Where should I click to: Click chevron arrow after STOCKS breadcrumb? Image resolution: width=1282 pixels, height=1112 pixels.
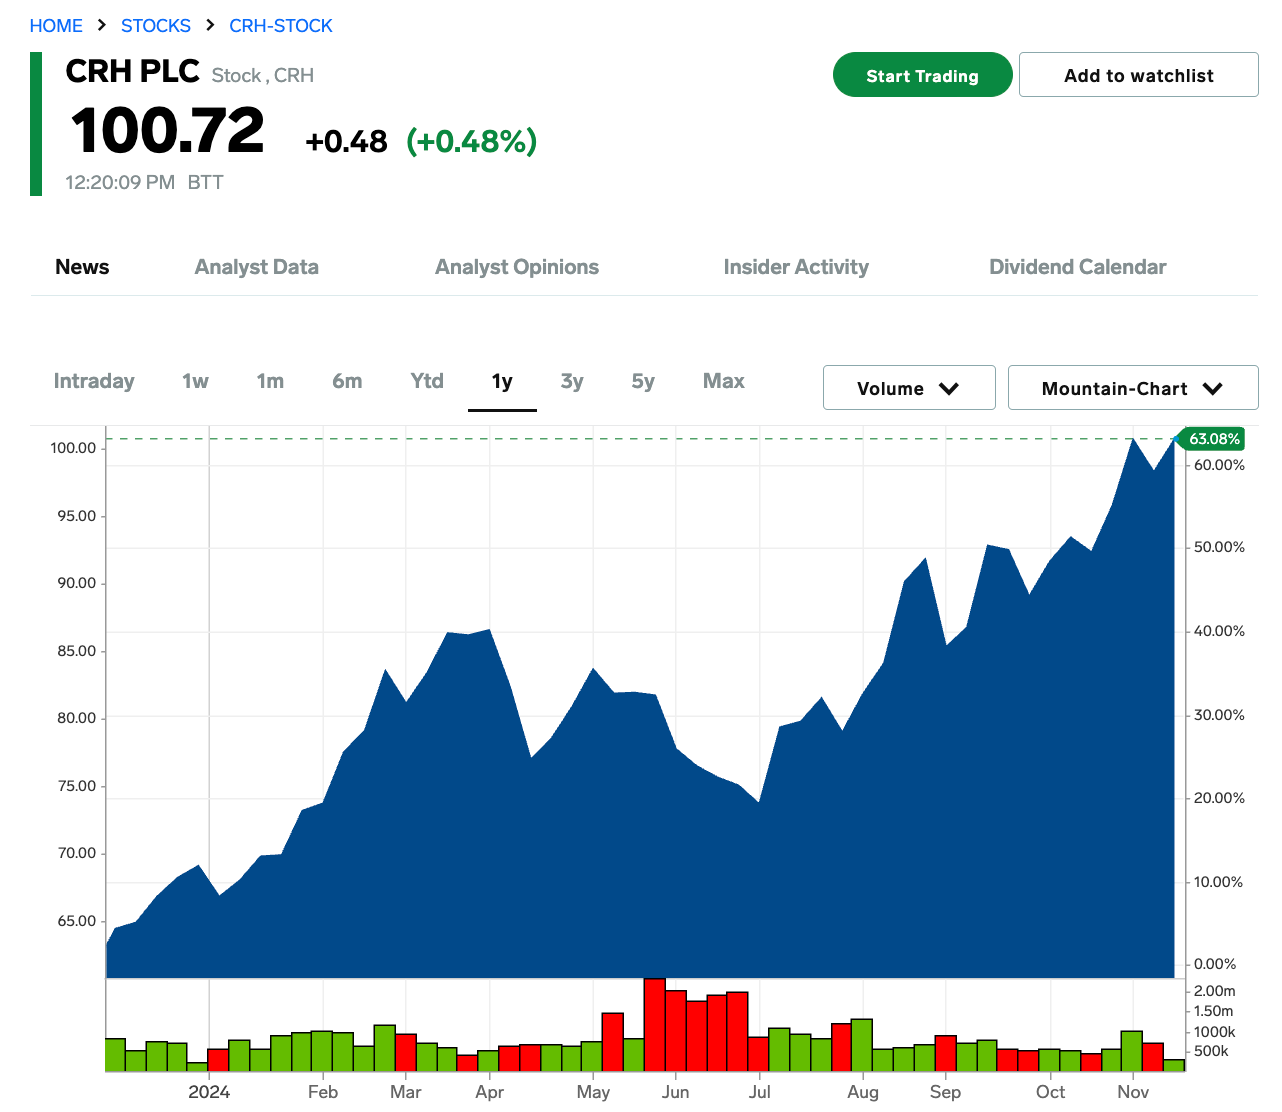click(x=210, y=25)
